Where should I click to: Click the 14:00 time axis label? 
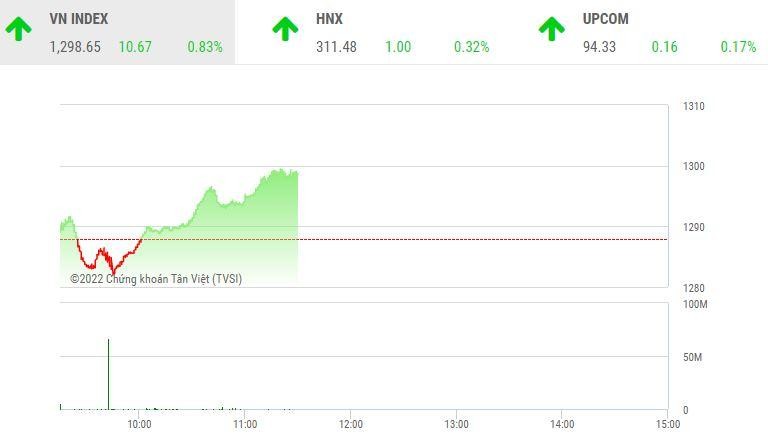pyautogui.click(x=561, y=424)
